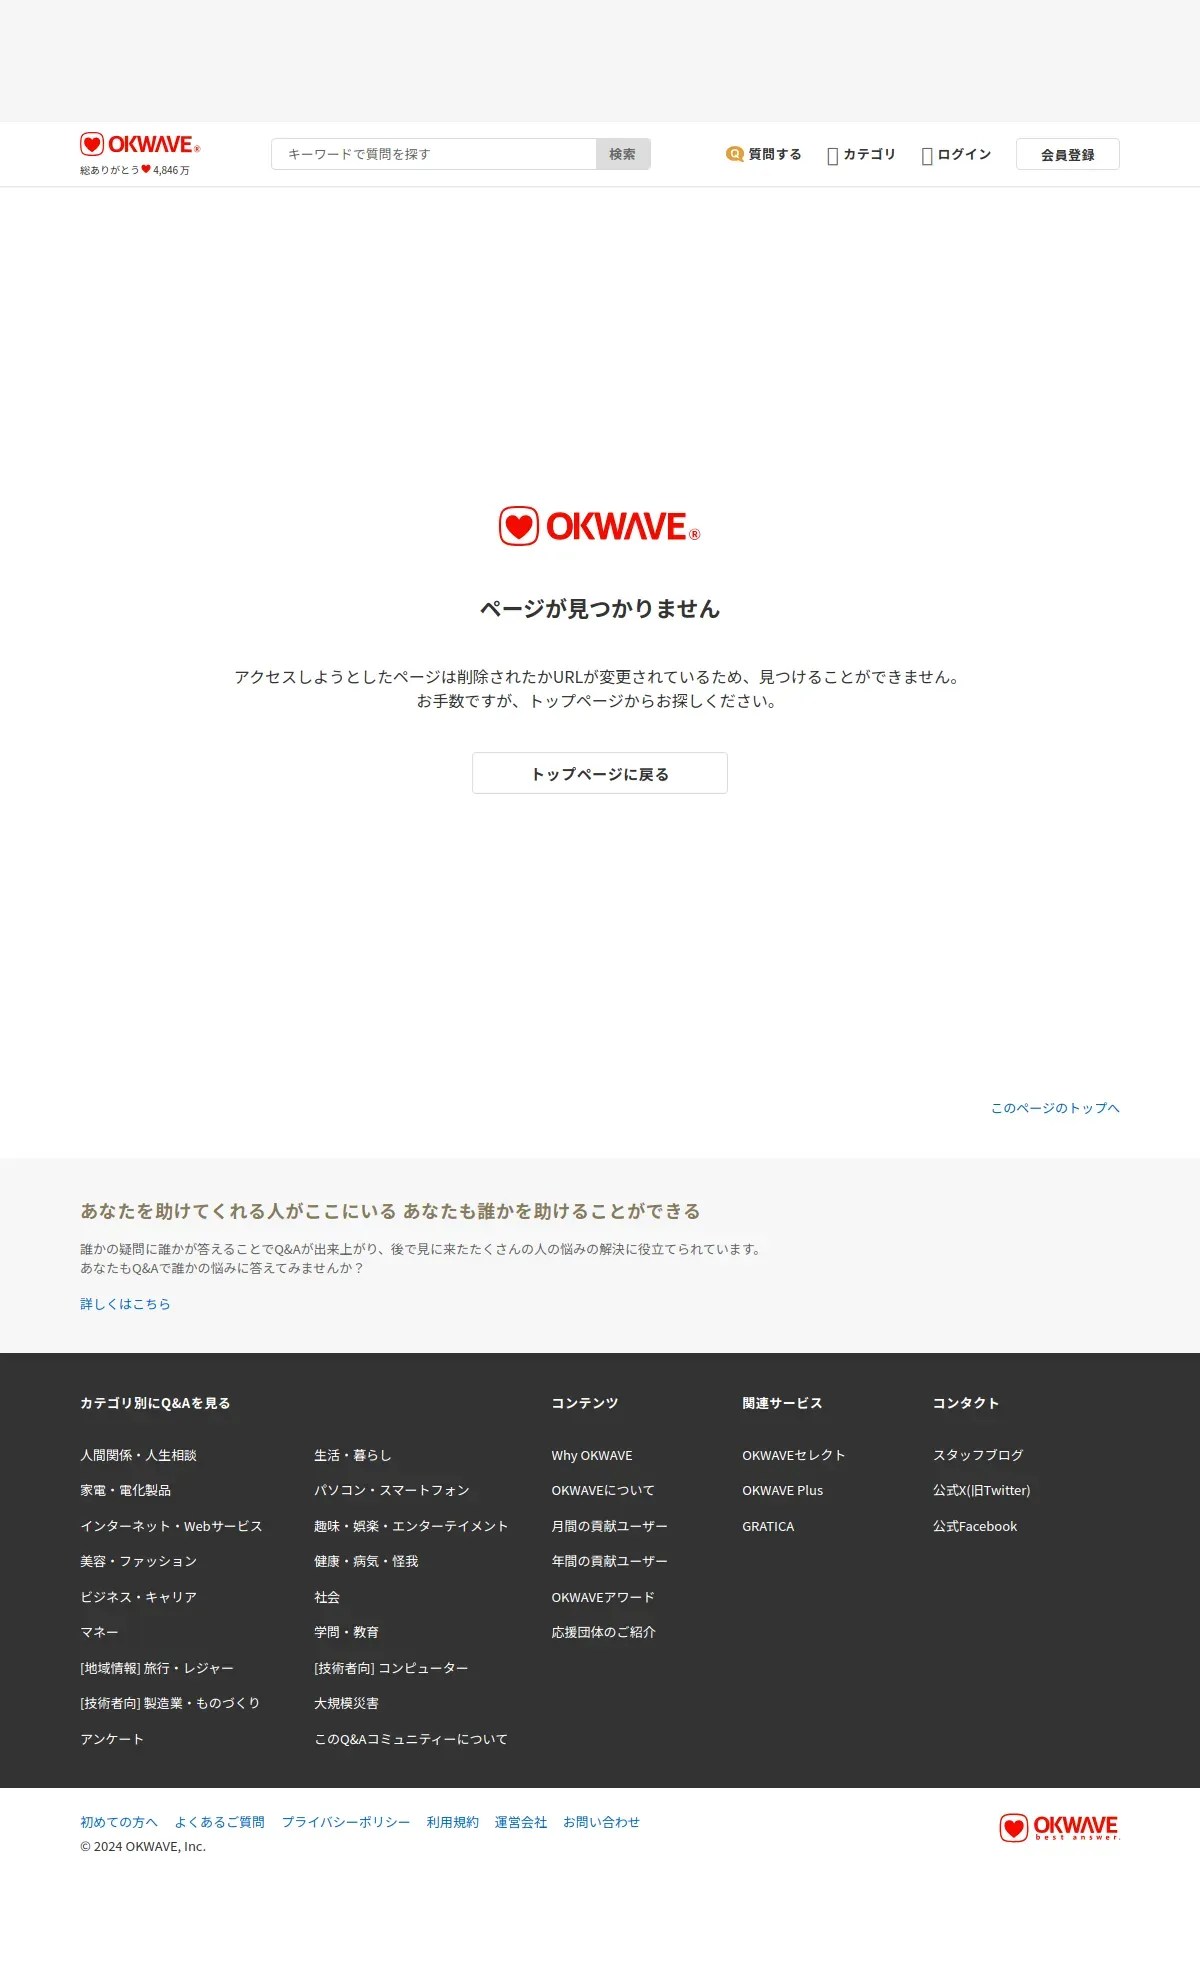Image resolution: width=1200 pixels, height=1983 pixels.
Task: Click the © 2024 OKWAVE, Inc. text
Action: click(x=143, y=1847)
